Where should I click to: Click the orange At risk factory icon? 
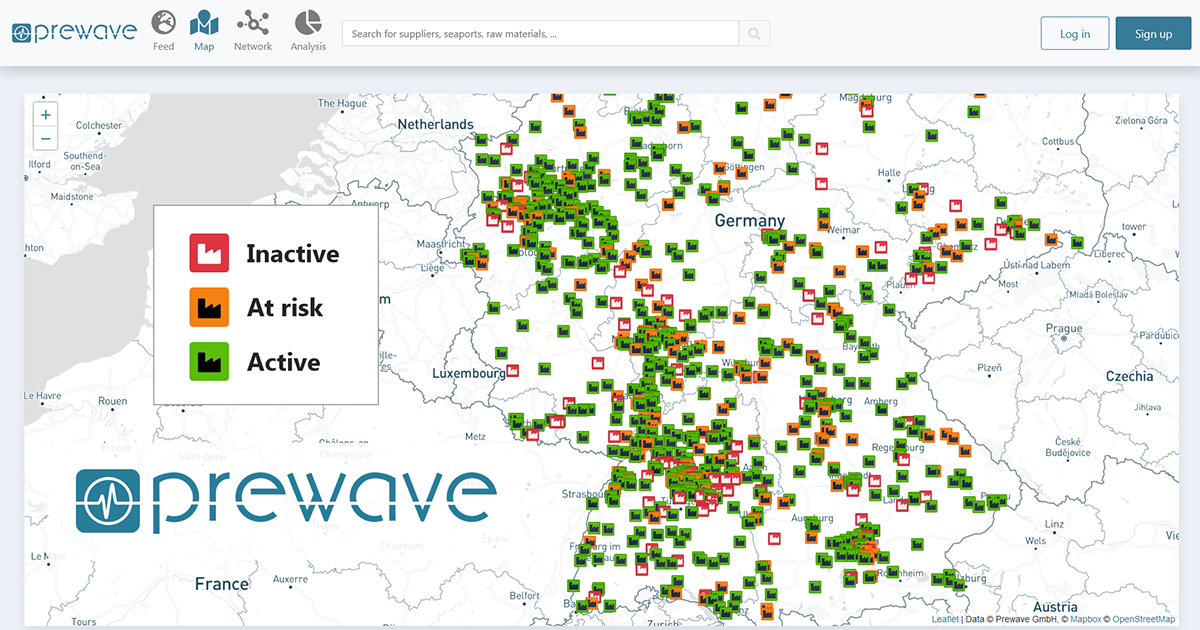pos(210,307)
